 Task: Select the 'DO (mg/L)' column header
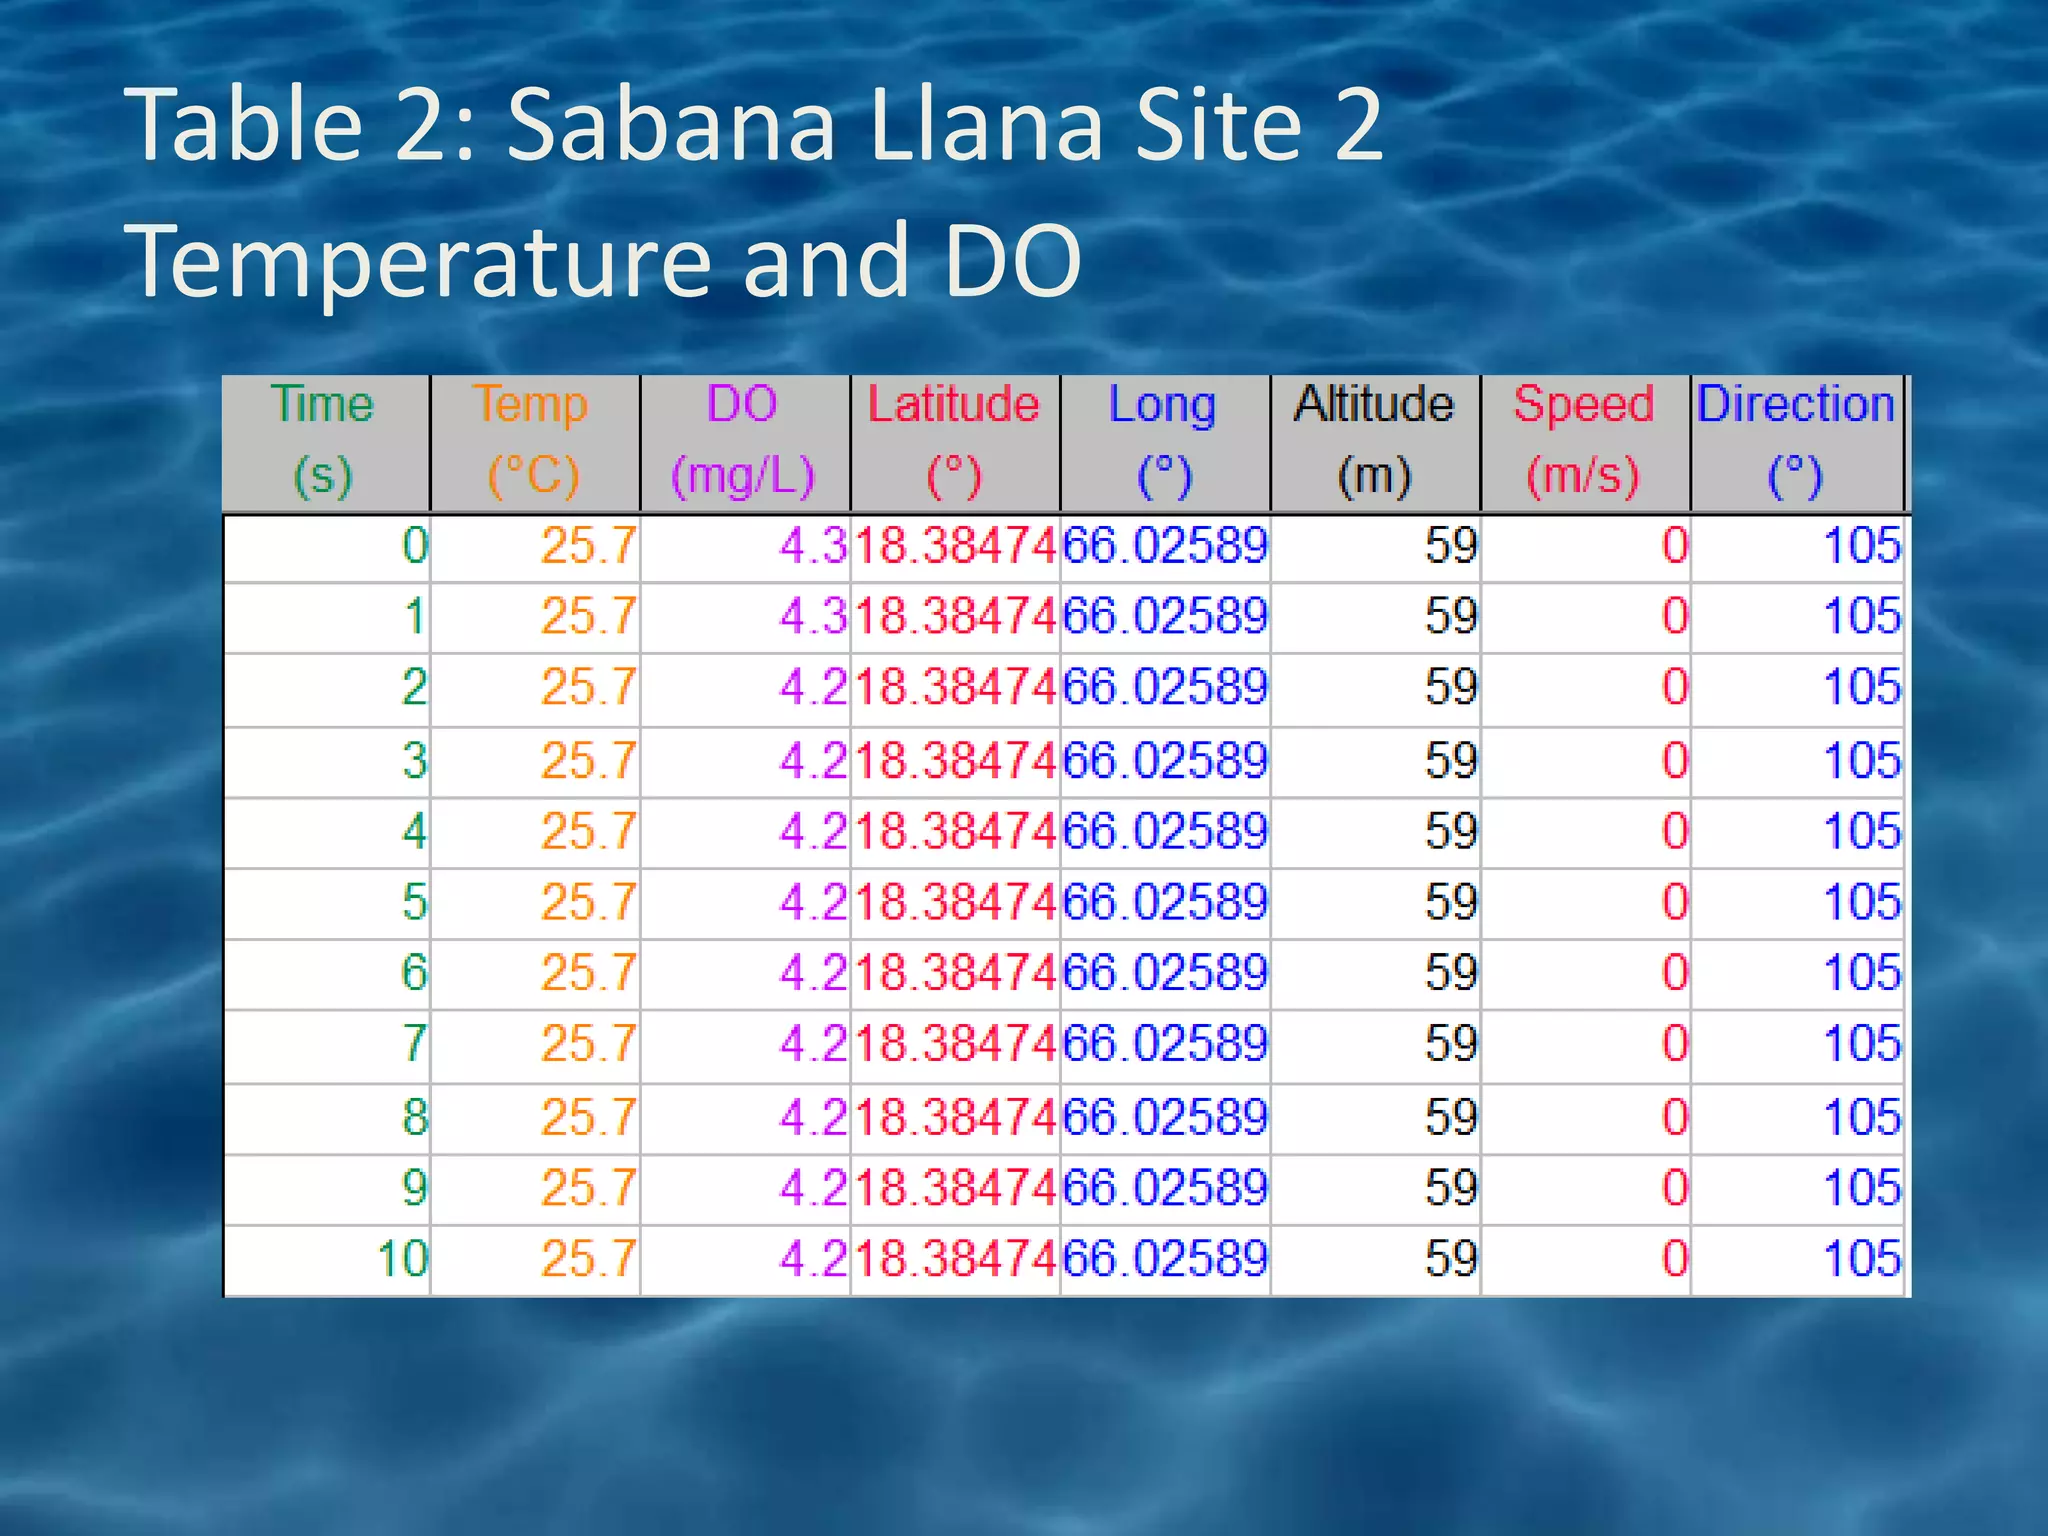pyautogui.click(x=746, y=443)
